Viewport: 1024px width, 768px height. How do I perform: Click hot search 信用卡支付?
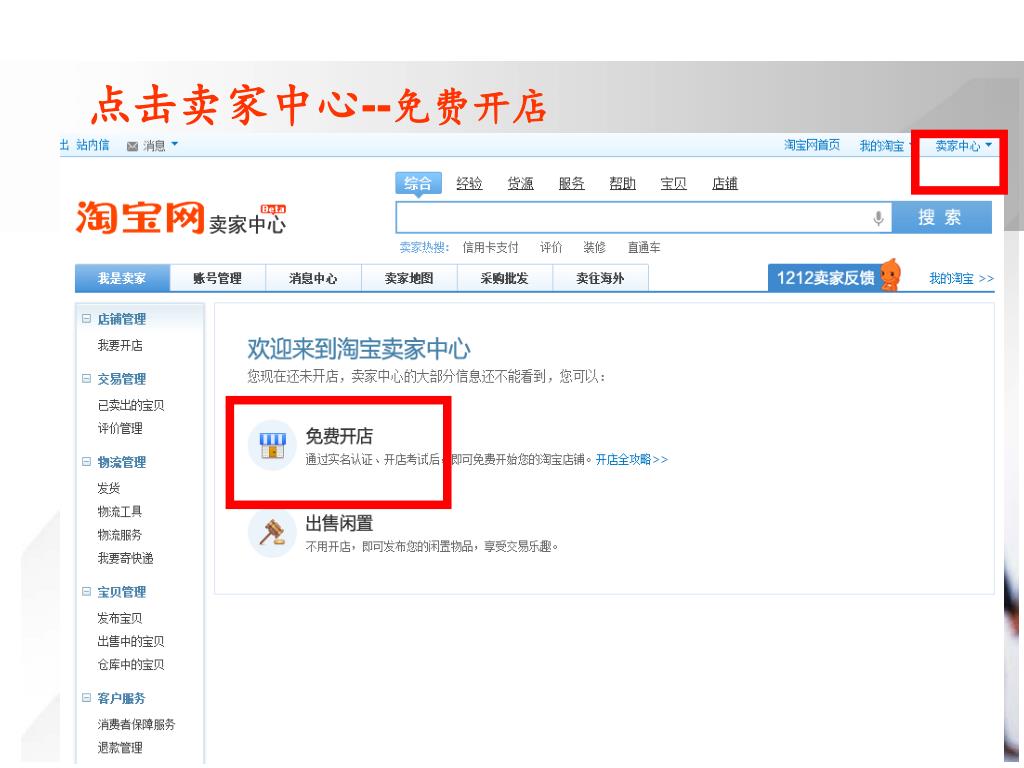point(490,248)
